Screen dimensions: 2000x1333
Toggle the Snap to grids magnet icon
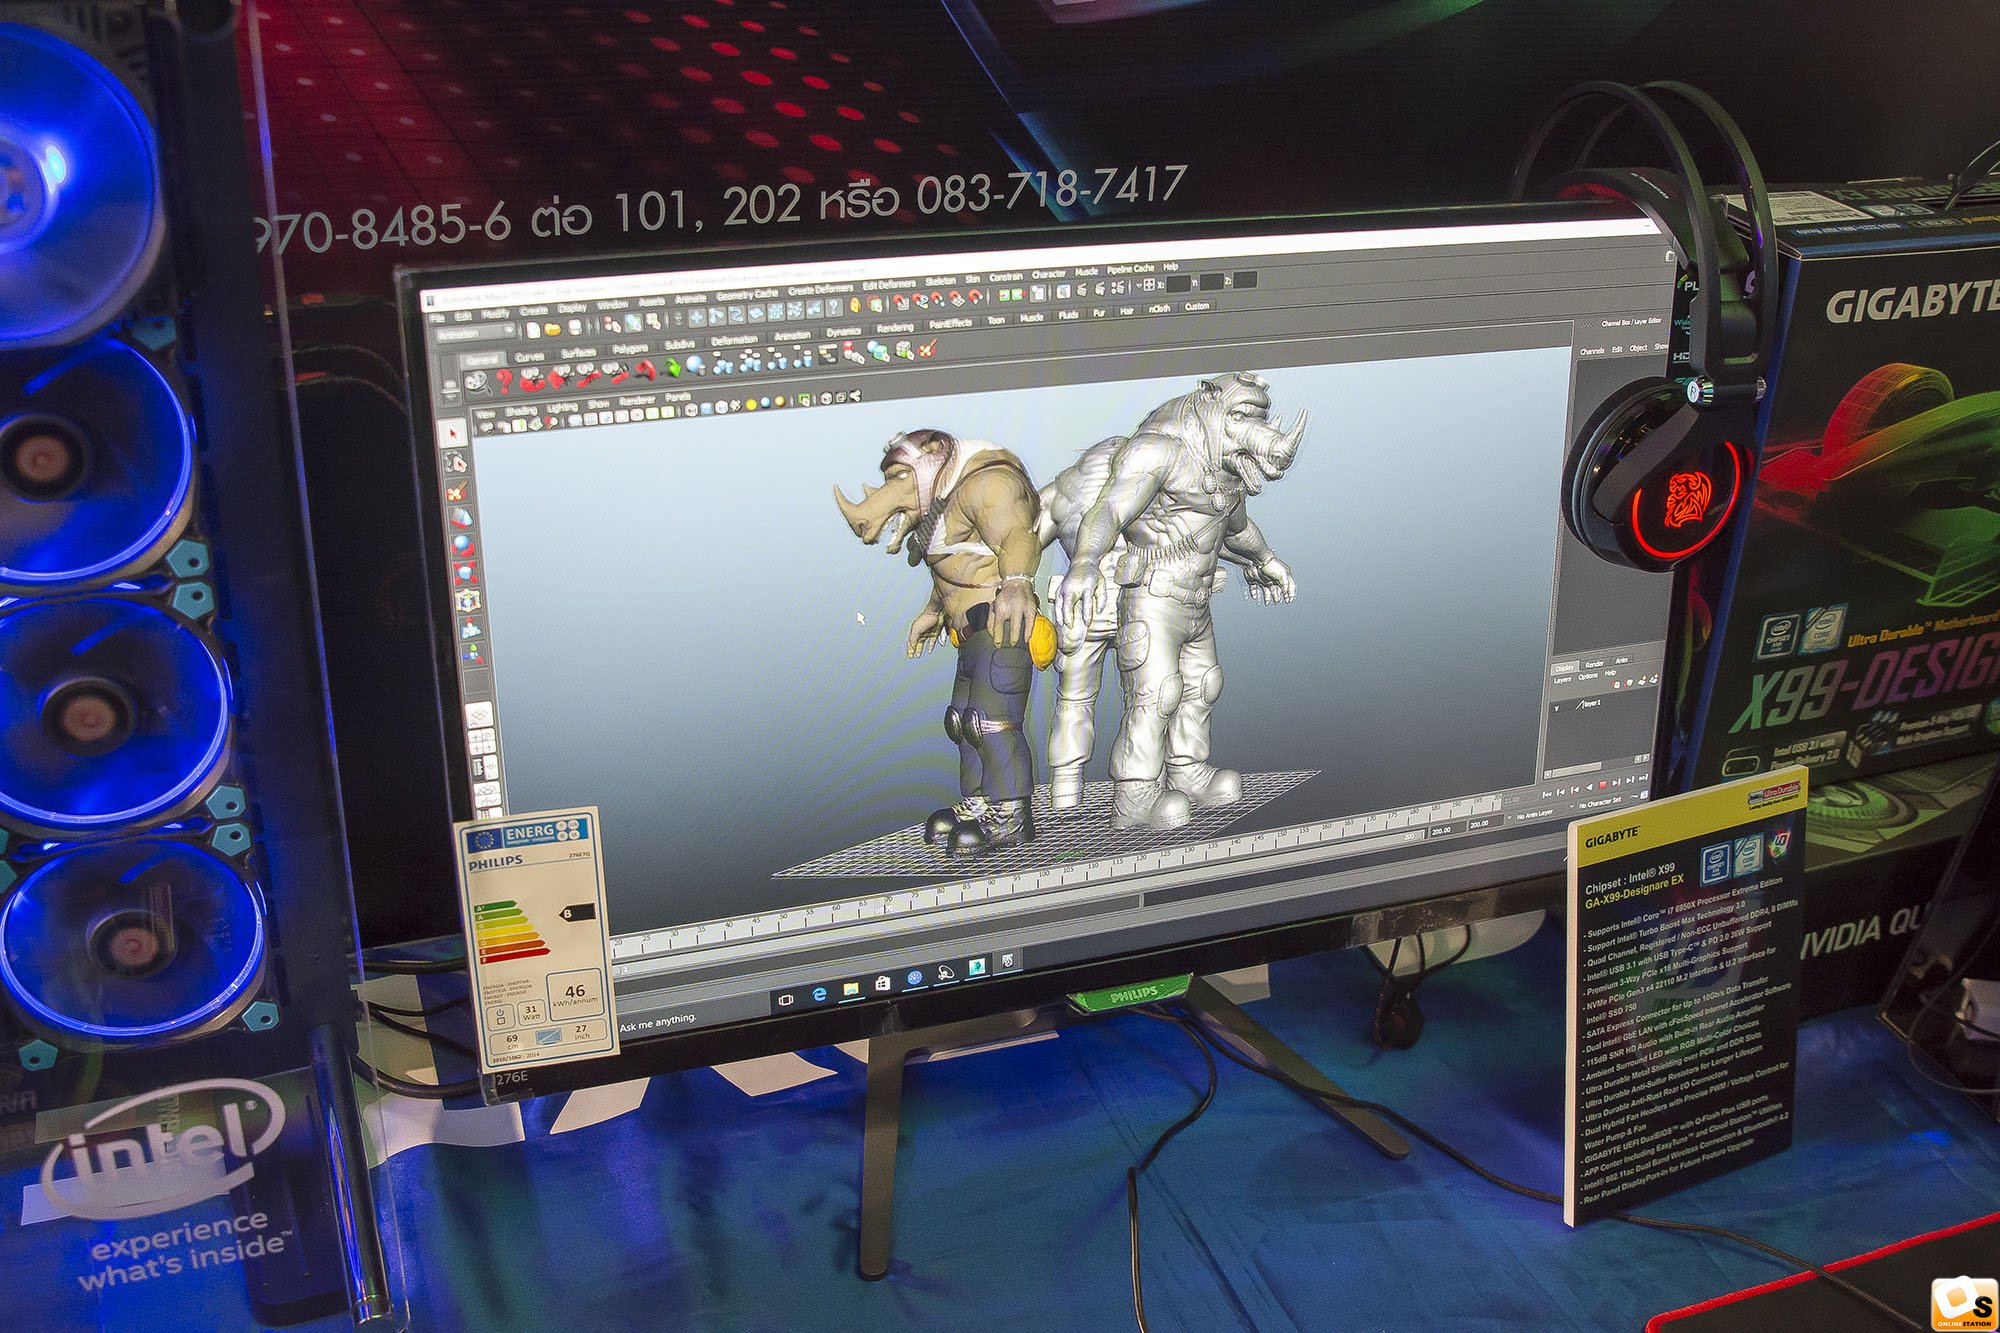pyautogui.click(x=900, y=302)
